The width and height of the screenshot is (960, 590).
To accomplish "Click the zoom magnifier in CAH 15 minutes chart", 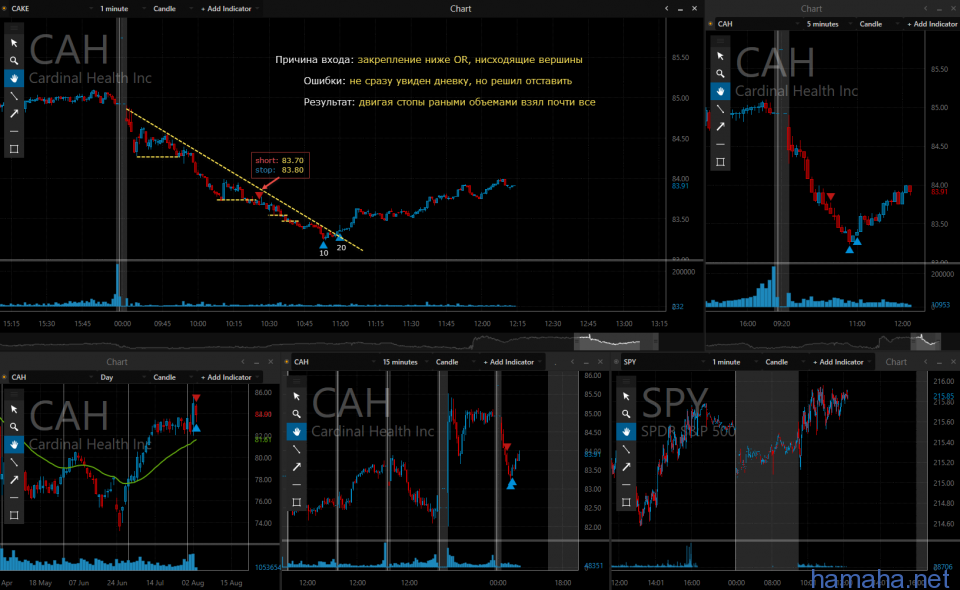I will click(x=297, y=414).
